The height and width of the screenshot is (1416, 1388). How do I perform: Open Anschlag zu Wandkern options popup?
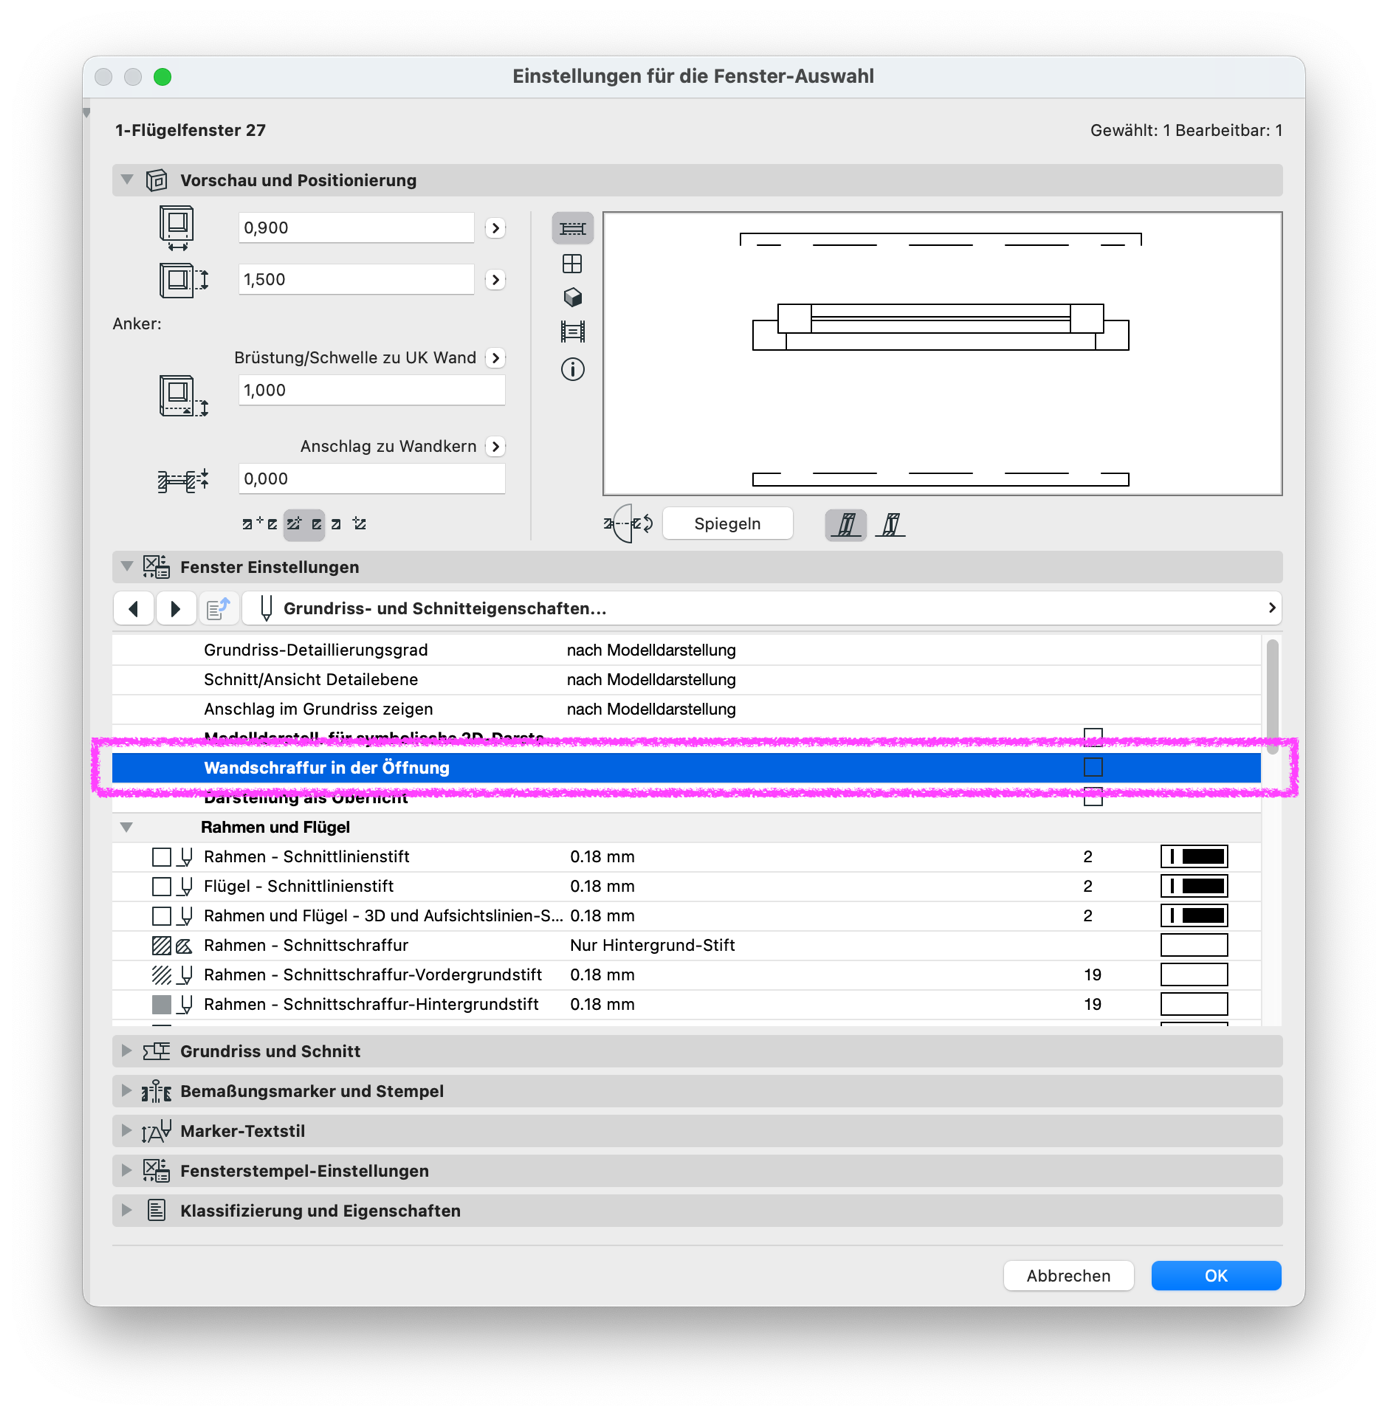[496, 447]
